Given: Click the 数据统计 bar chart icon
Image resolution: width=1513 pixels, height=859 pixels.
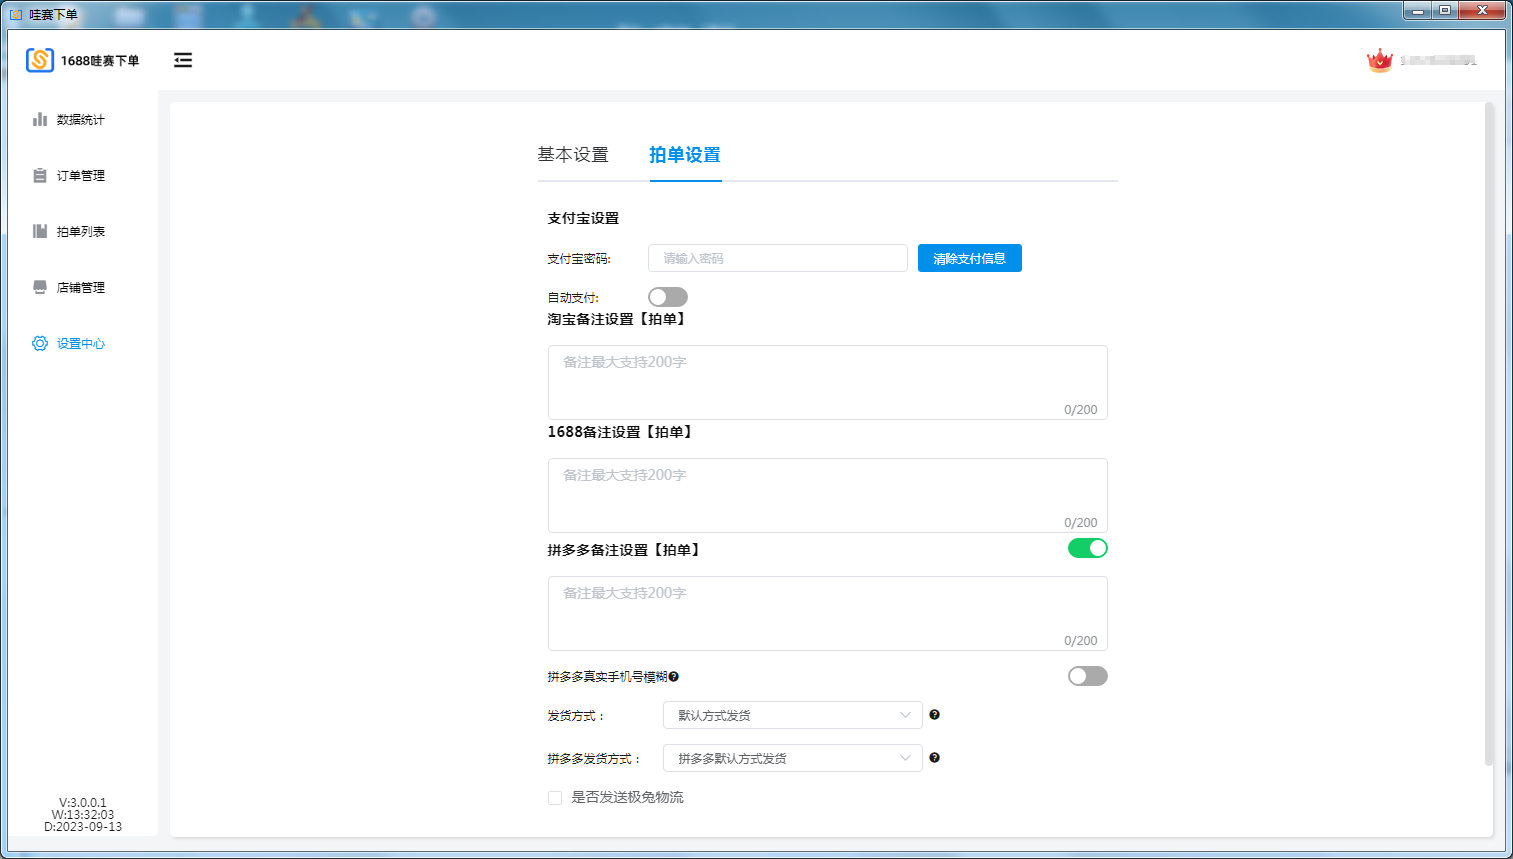Looking at the screenshot, I should pyautogui.click(x=40, y=120).
